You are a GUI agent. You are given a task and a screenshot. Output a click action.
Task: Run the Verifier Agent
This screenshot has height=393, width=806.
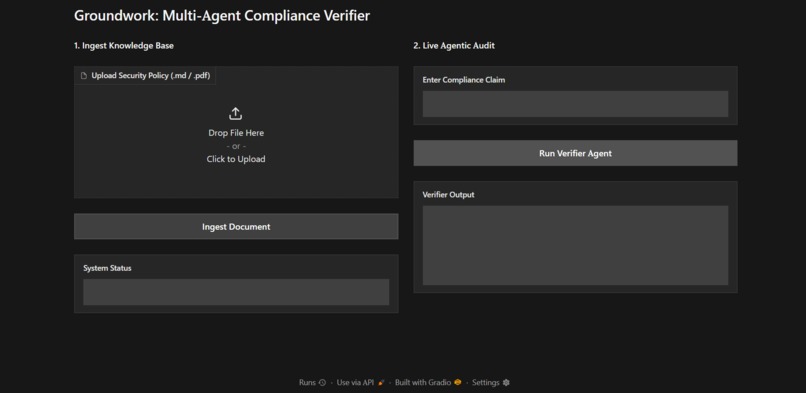click(575, 153)
